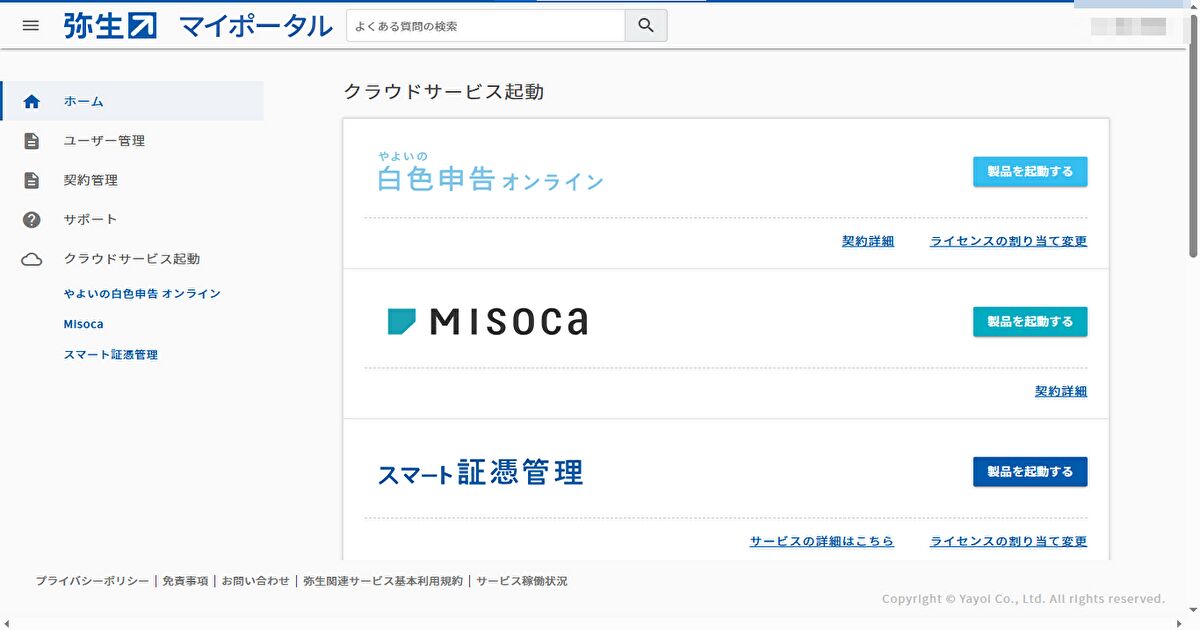
Task: Launch やよいの白色申告 オンライン product button
Action: click(1029, 172)
